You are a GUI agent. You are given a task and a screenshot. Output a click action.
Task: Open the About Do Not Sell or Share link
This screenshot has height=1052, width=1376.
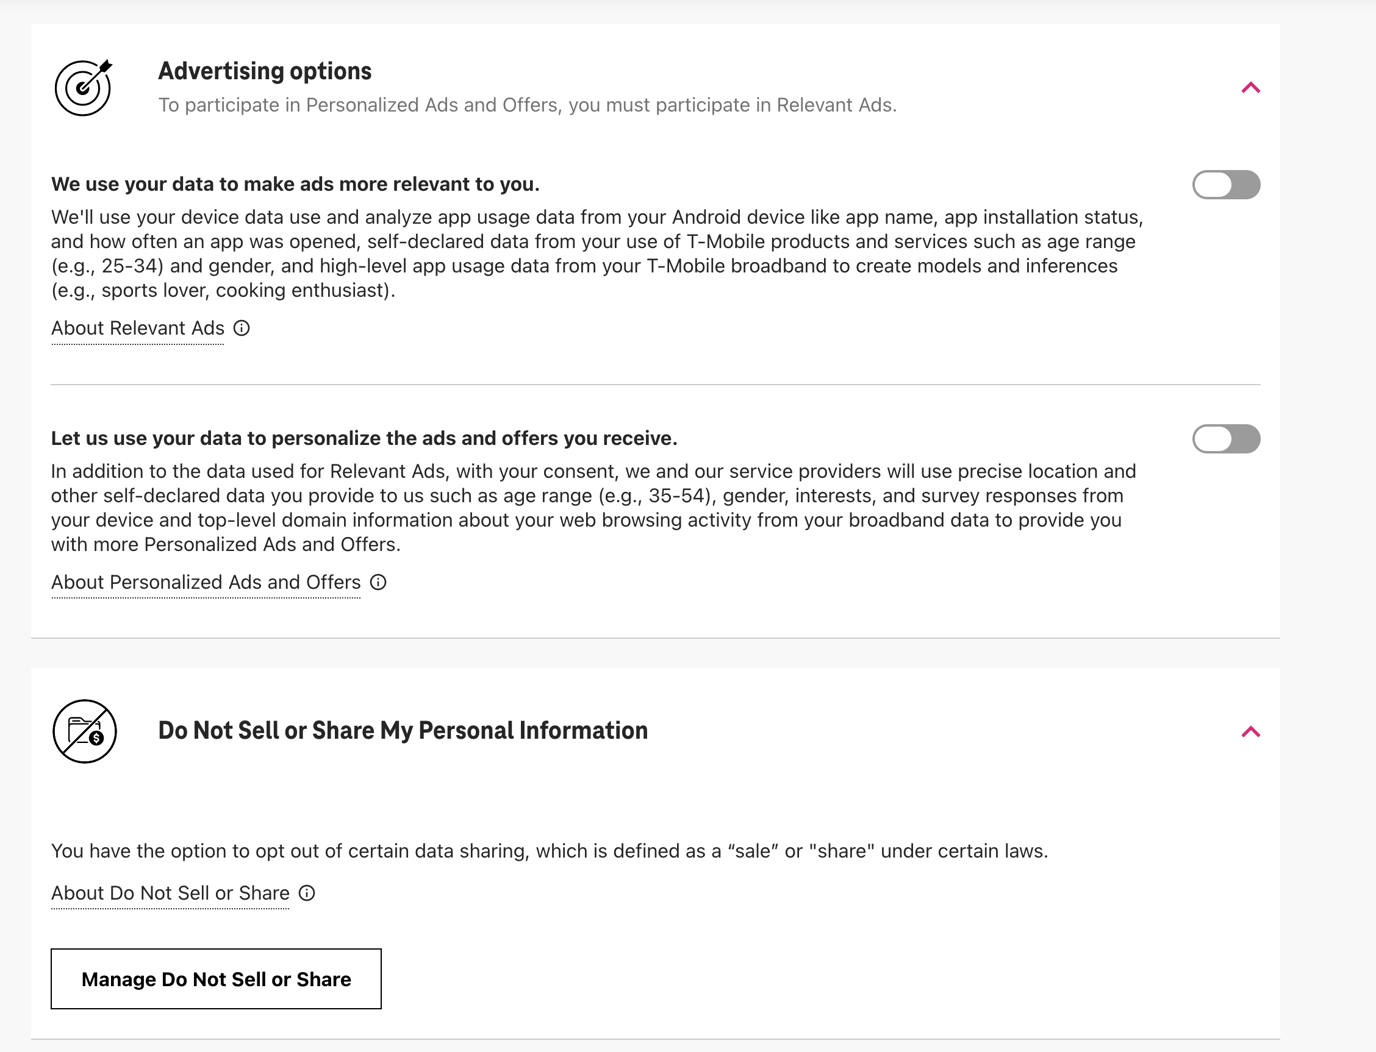click(x=170, y=893)
